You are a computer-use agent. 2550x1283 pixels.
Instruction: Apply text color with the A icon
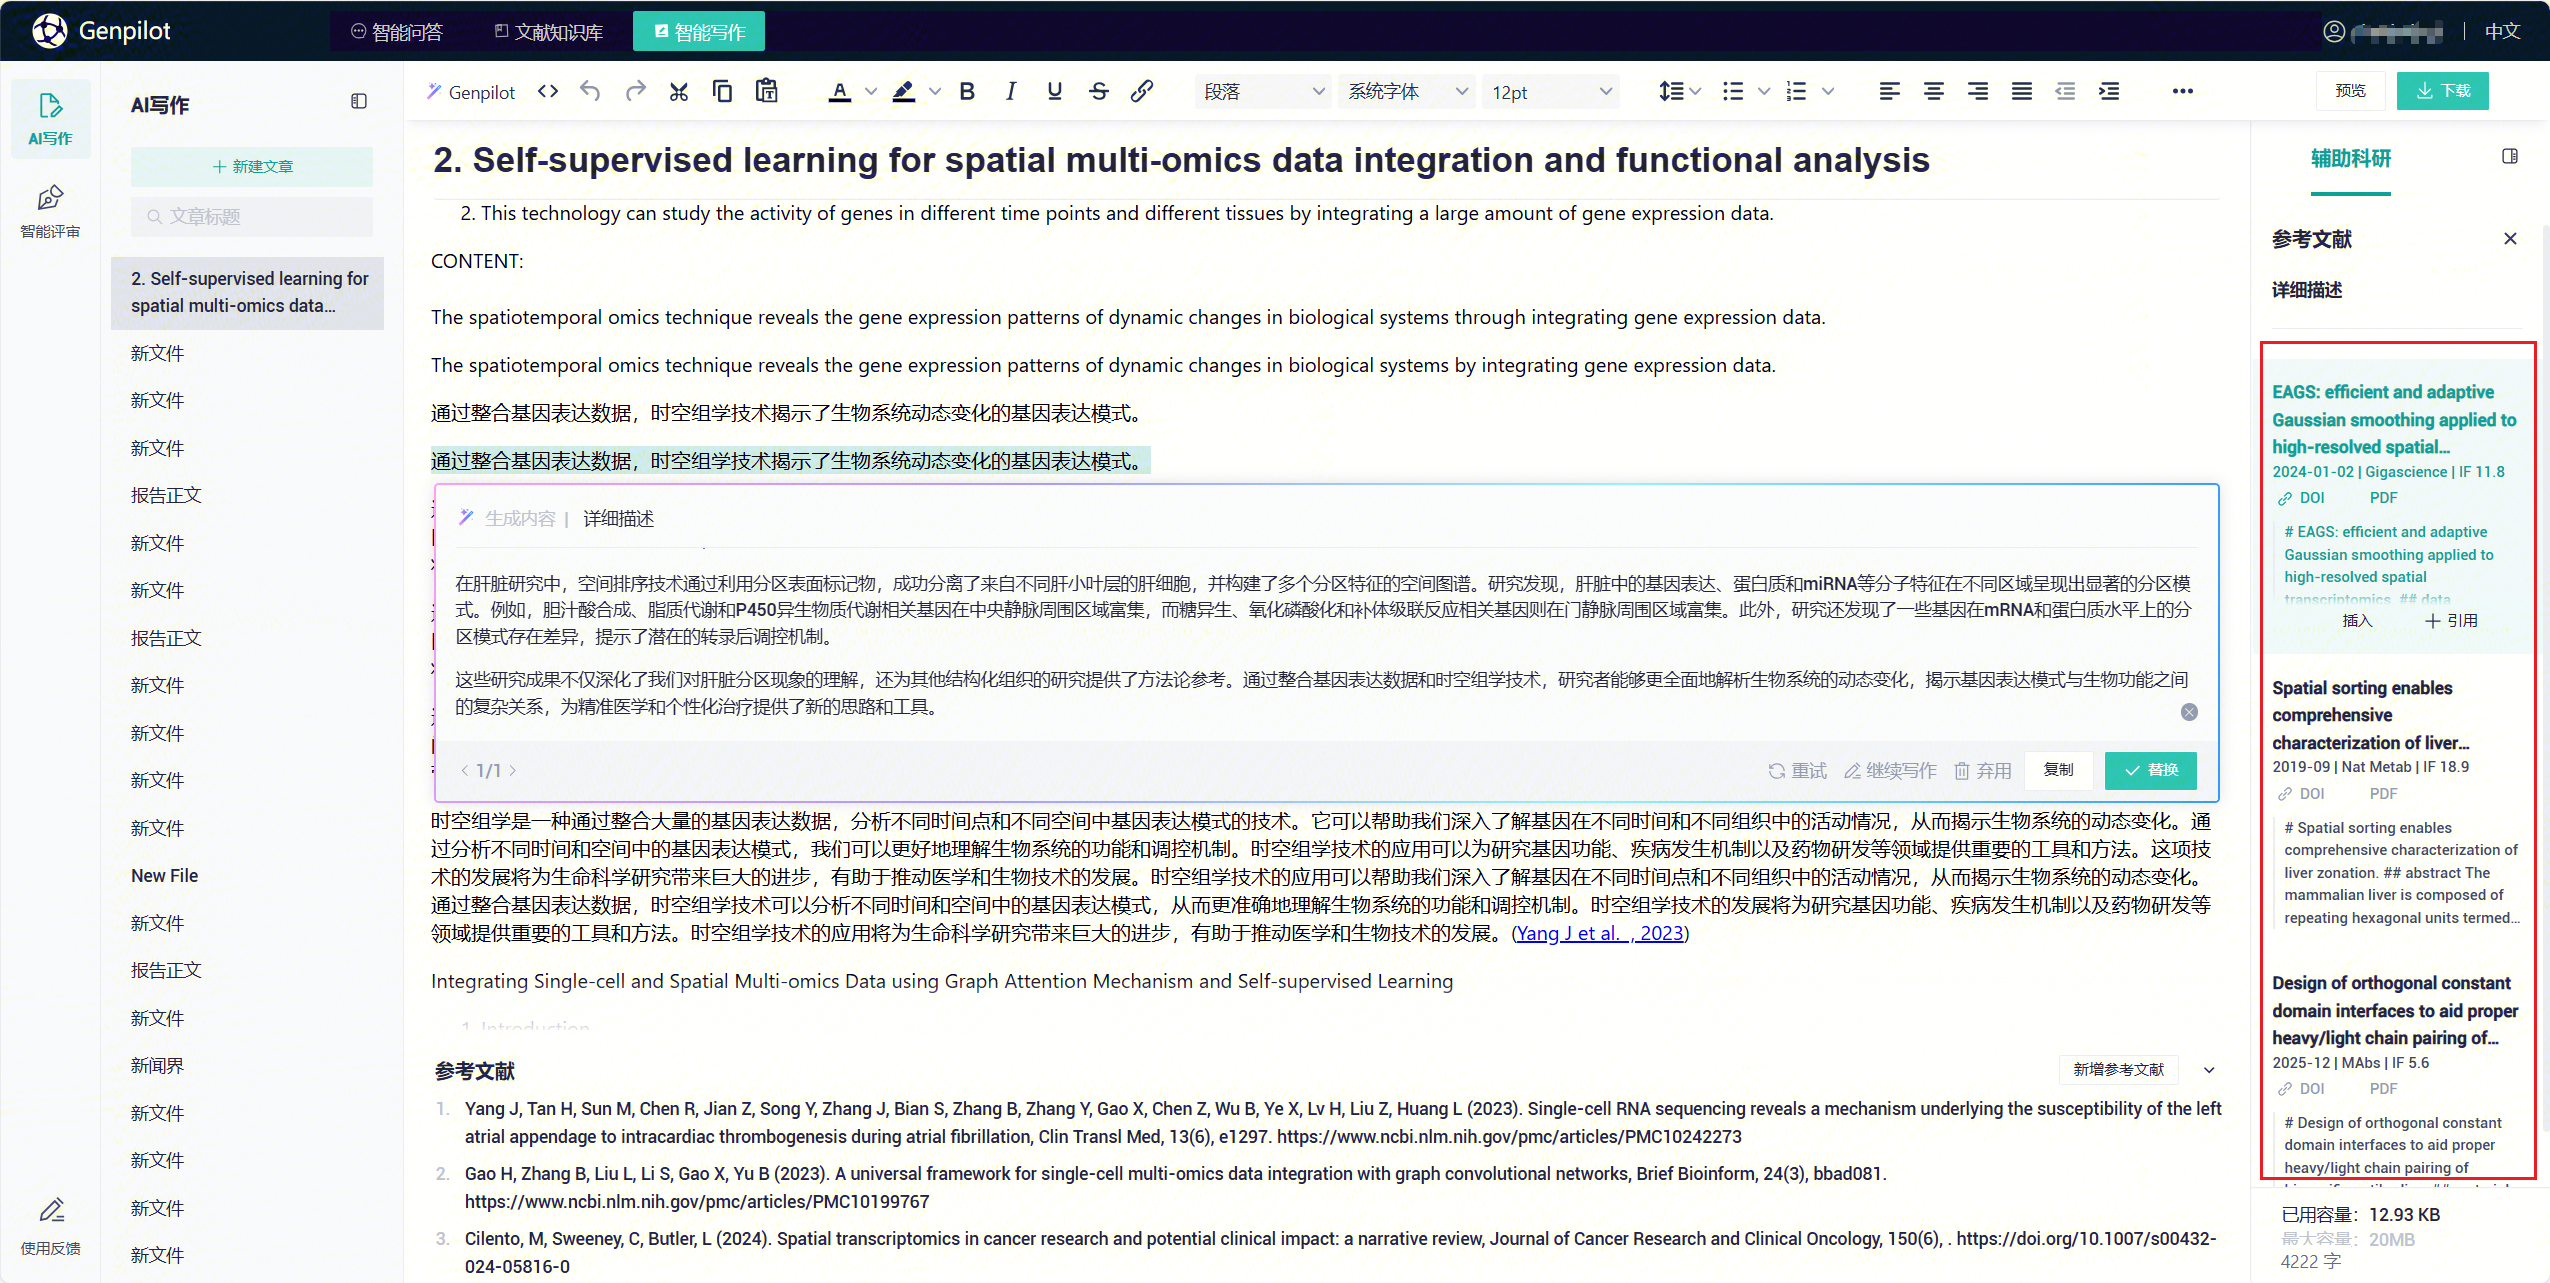pyautogui.click(x=840, y=92)
